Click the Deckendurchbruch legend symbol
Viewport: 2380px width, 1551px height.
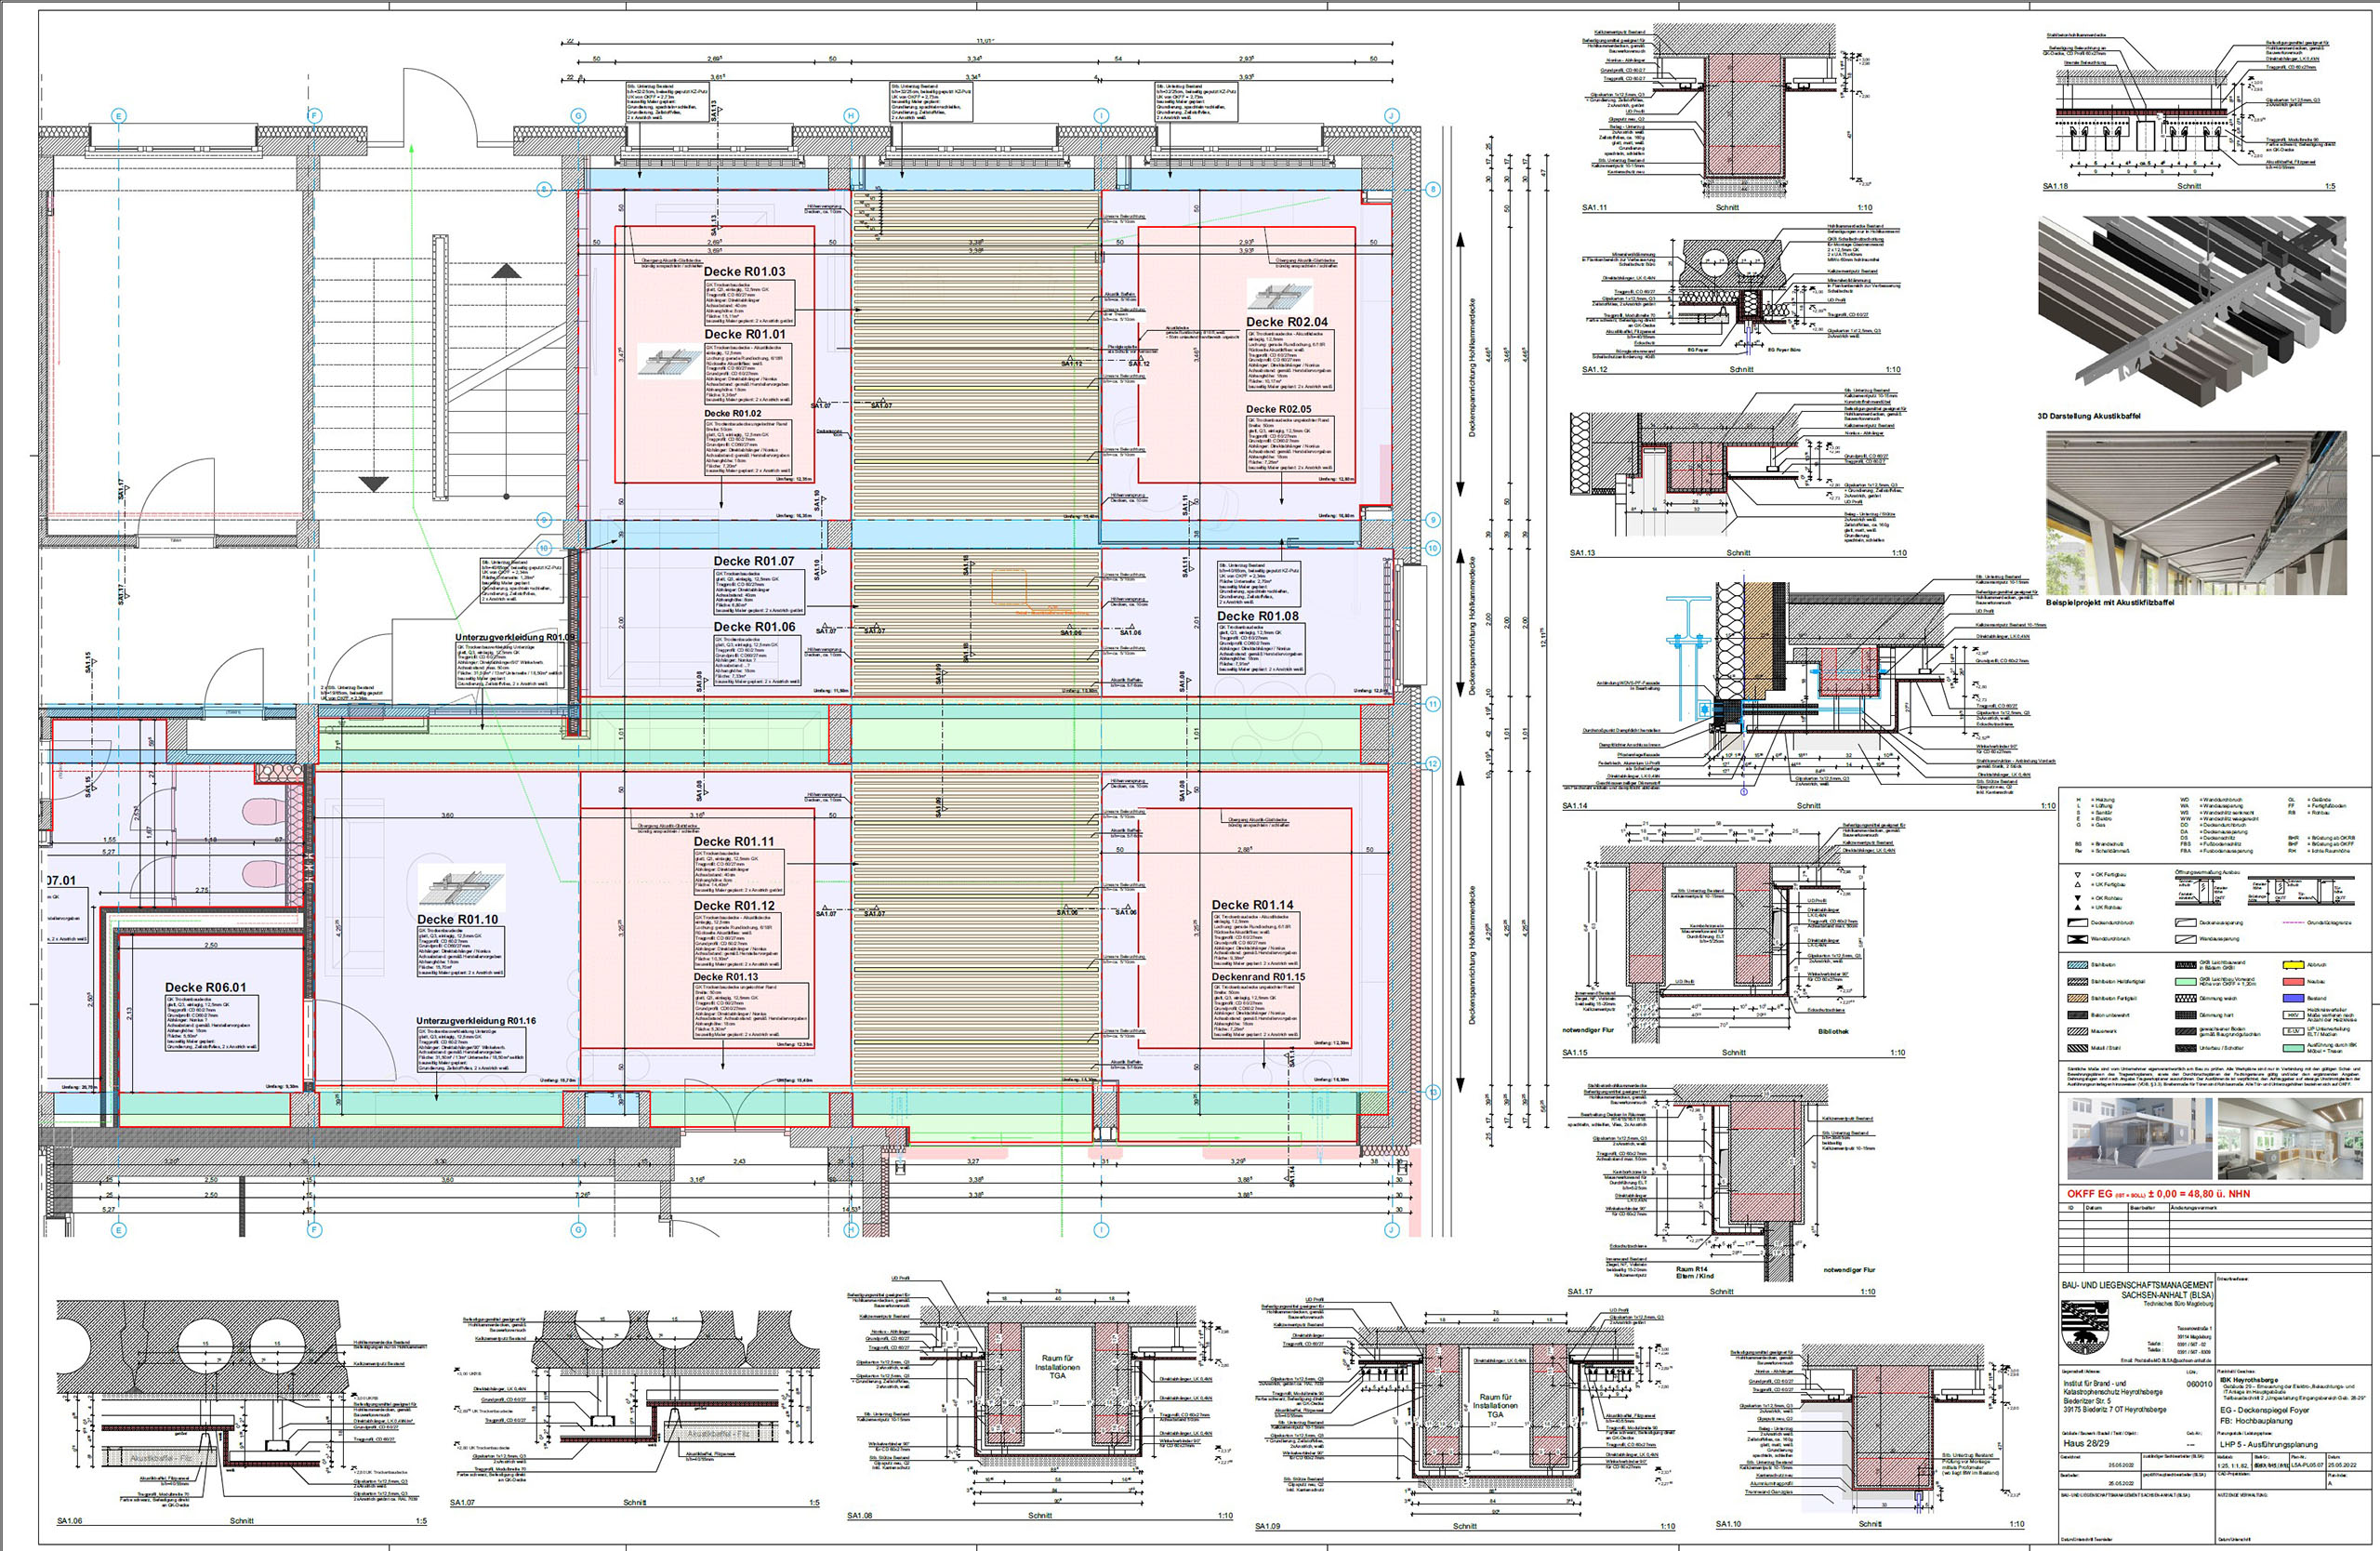(x=2078, y=923)
